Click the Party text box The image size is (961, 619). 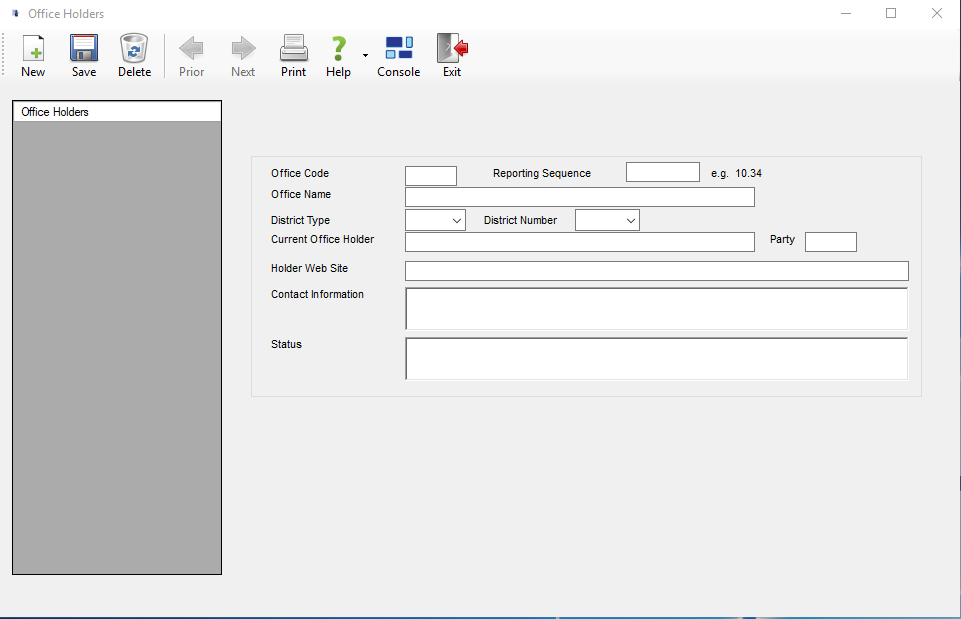[x=830, y=242]
